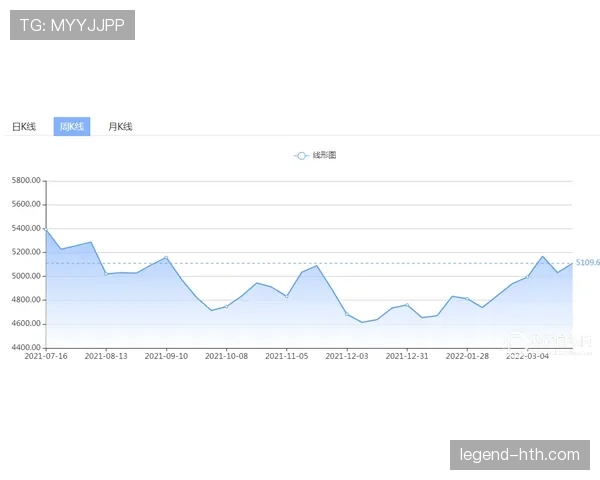
Task: Select the highlighted 周K线 tab
Action: coord(71,127)
